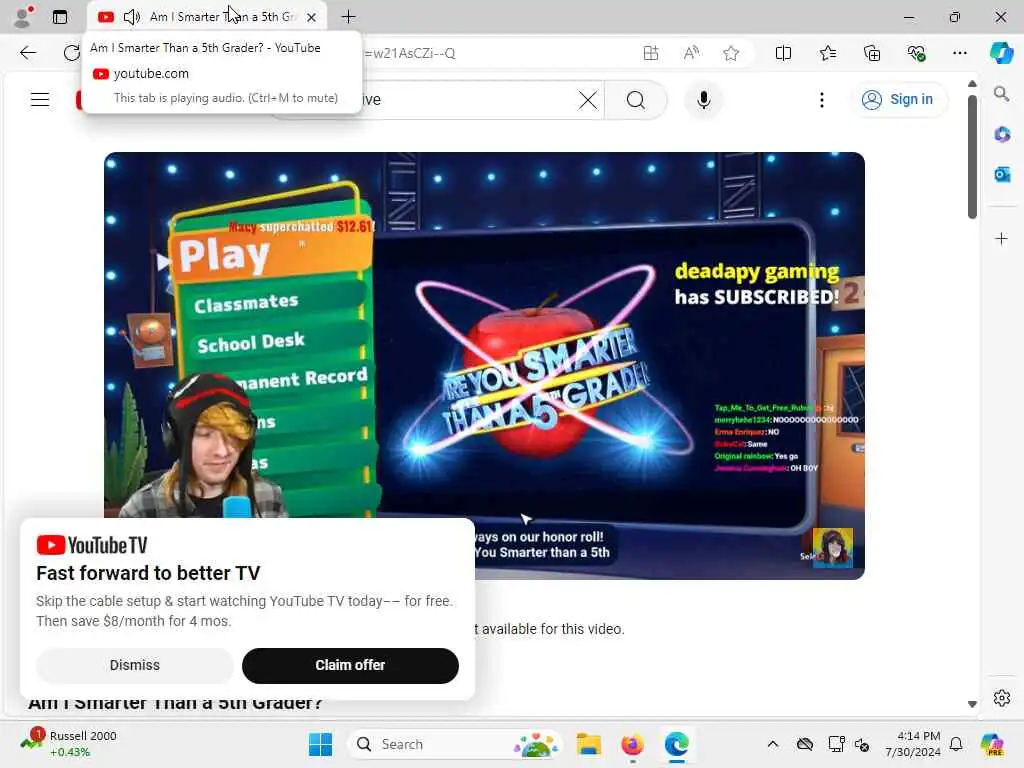Image resolution: width=1024 pixels, height=768 pixels.
Task: Close the YouTube tab
Action: (x=312, y=17)
